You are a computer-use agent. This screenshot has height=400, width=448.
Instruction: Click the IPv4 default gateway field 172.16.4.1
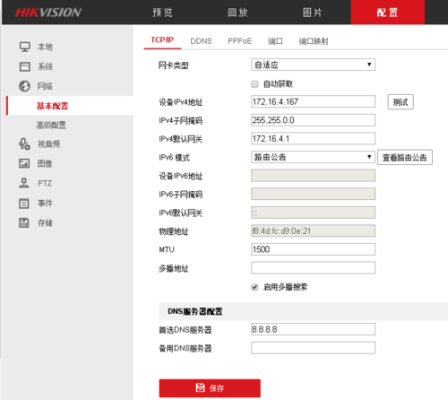point(313,138)
